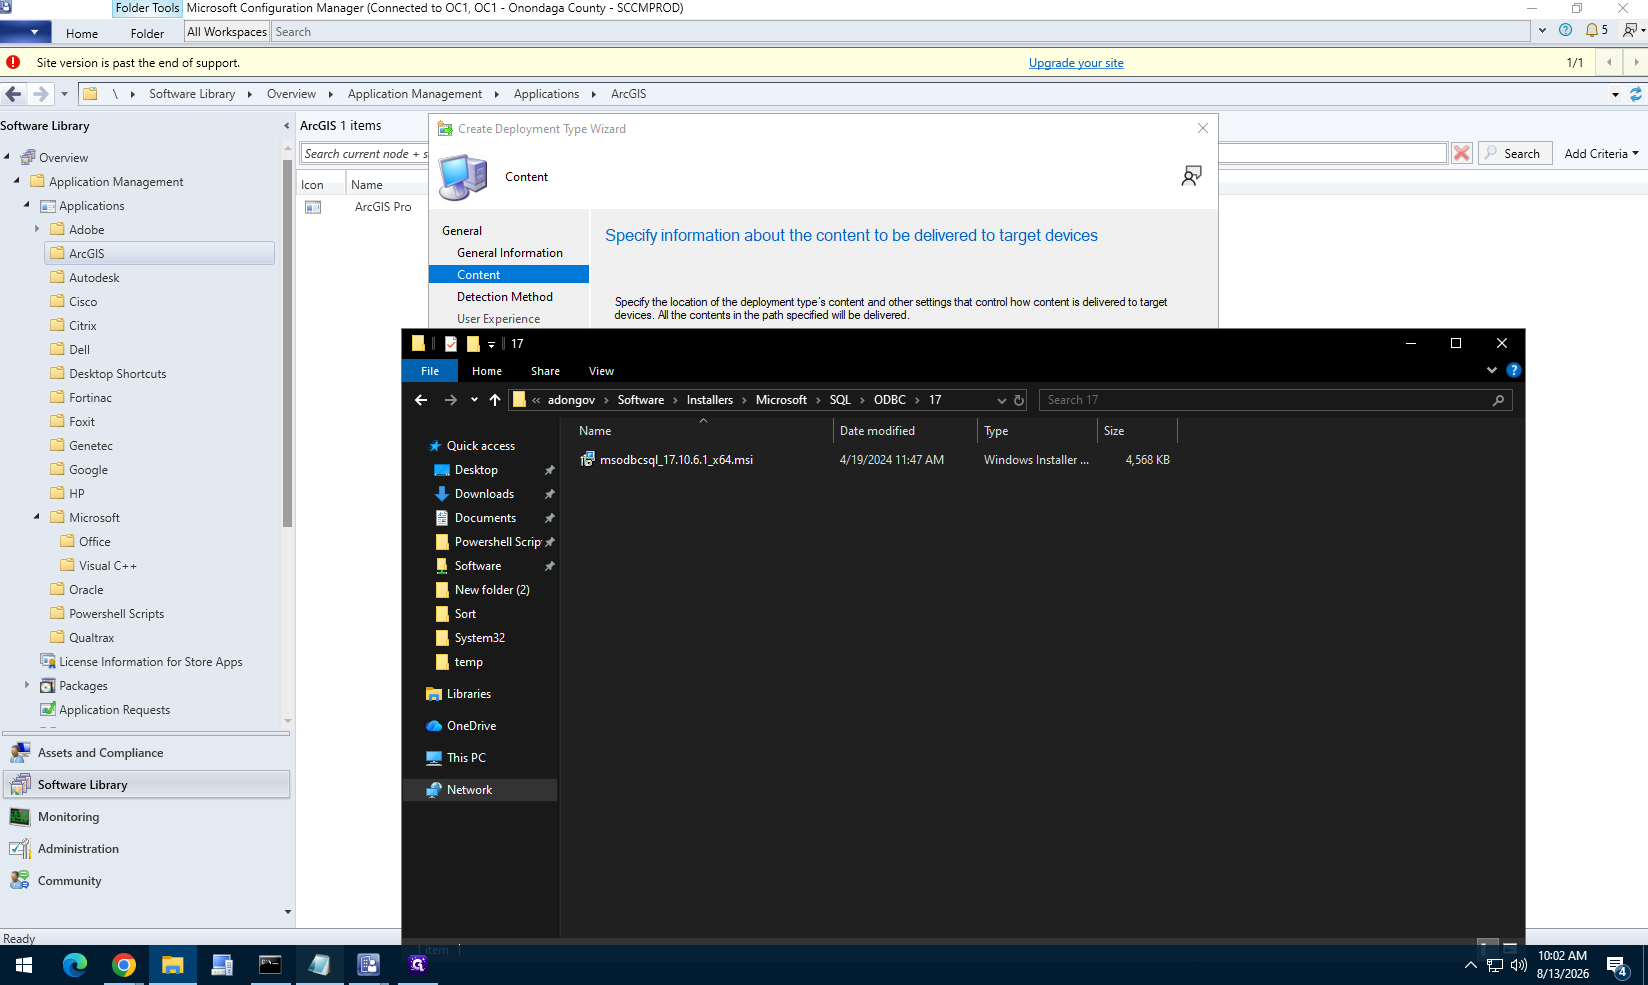Open Configuration Manager help icon
The width and height of the screenshot is (1648, 985).
click(x=1566, y=30)
